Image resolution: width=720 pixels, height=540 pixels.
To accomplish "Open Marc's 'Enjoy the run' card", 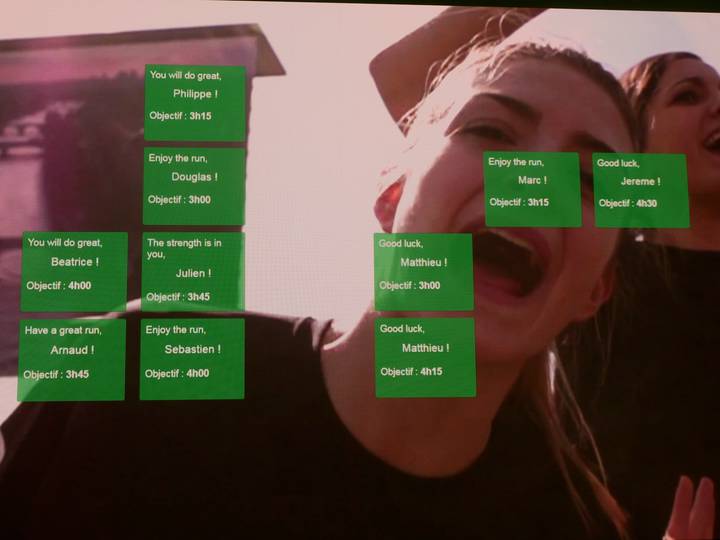I will (x=532, y=189).
